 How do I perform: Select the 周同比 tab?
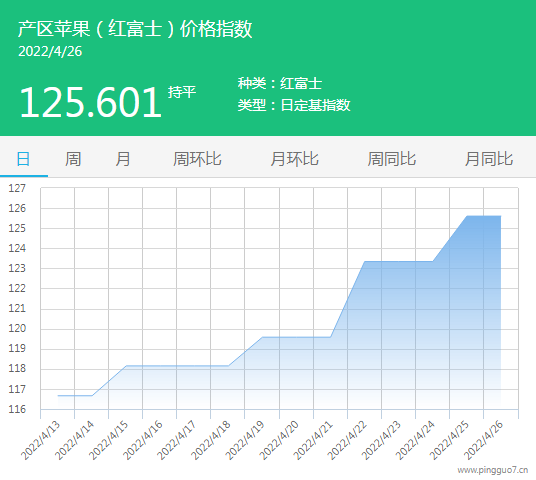click(x=392, y=159)
